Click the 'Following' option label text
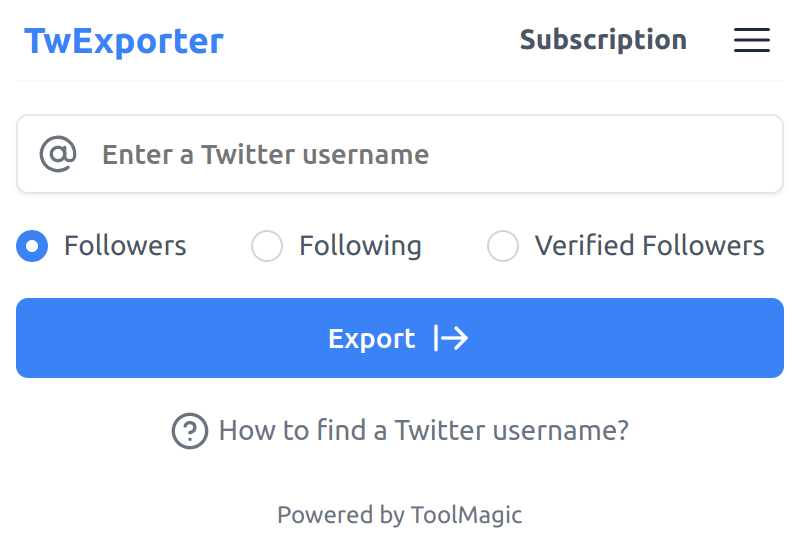The image size is (800, 547). tap(360, 246)
